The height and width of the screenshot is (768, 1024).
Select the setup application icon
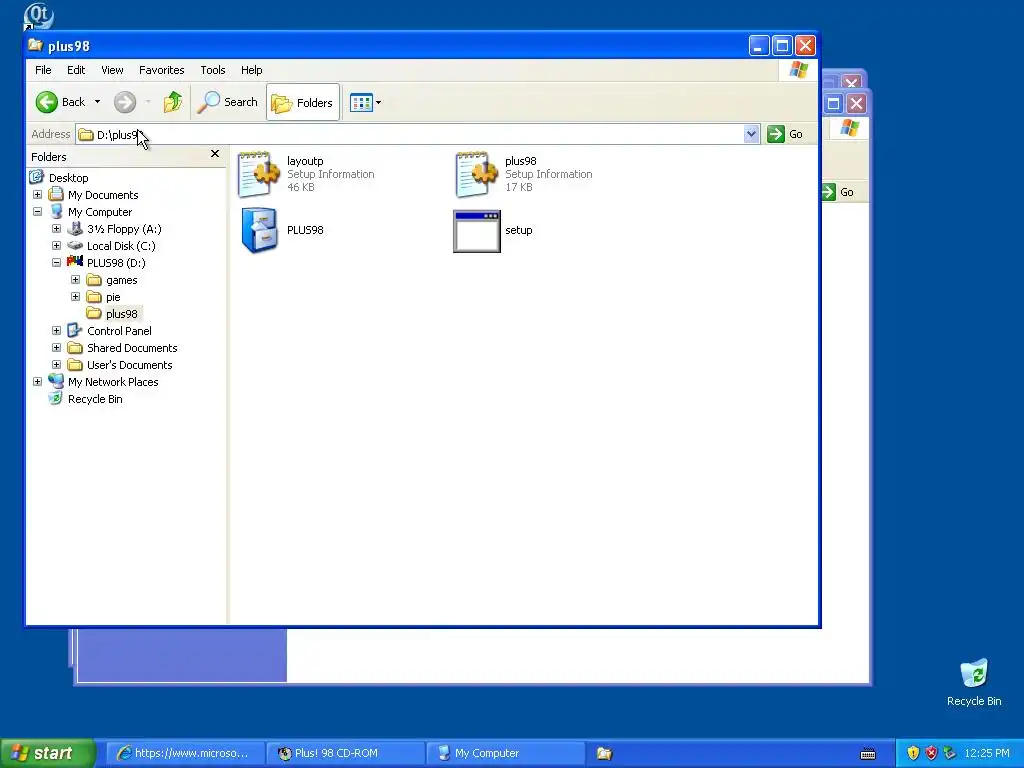pos(477,231)
